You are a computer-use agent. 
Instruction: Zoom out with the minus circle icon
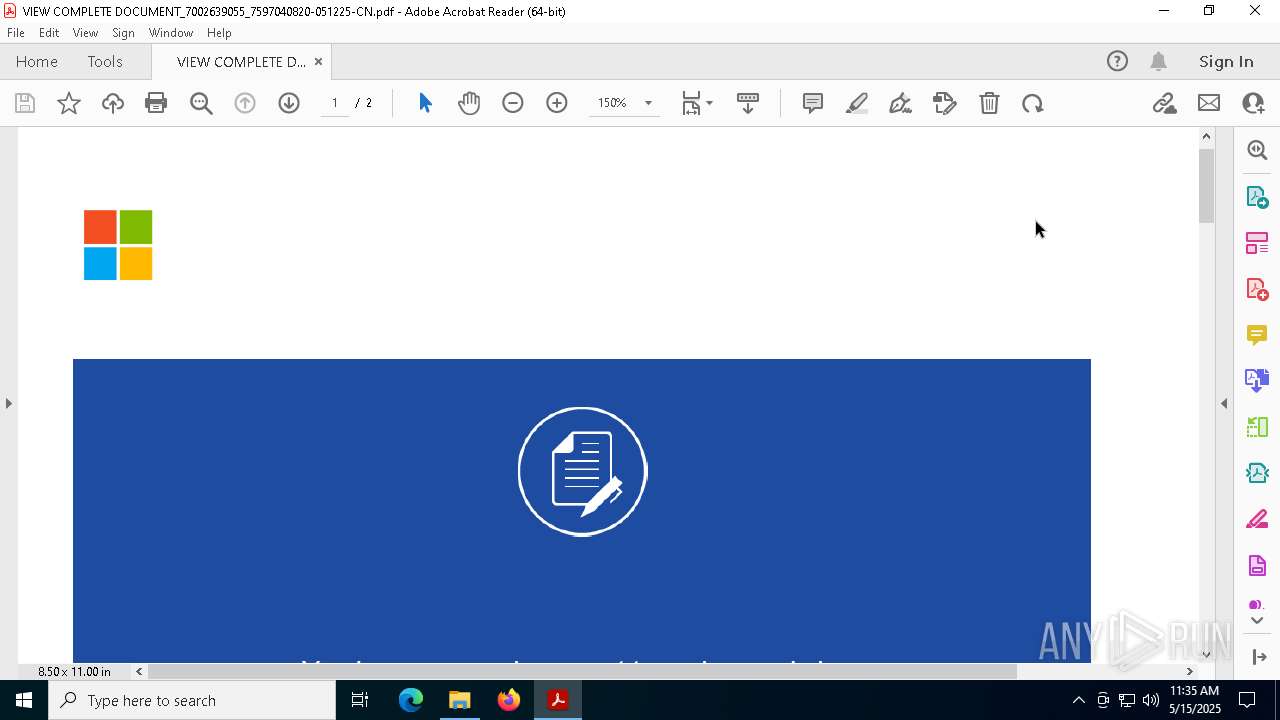513,103
